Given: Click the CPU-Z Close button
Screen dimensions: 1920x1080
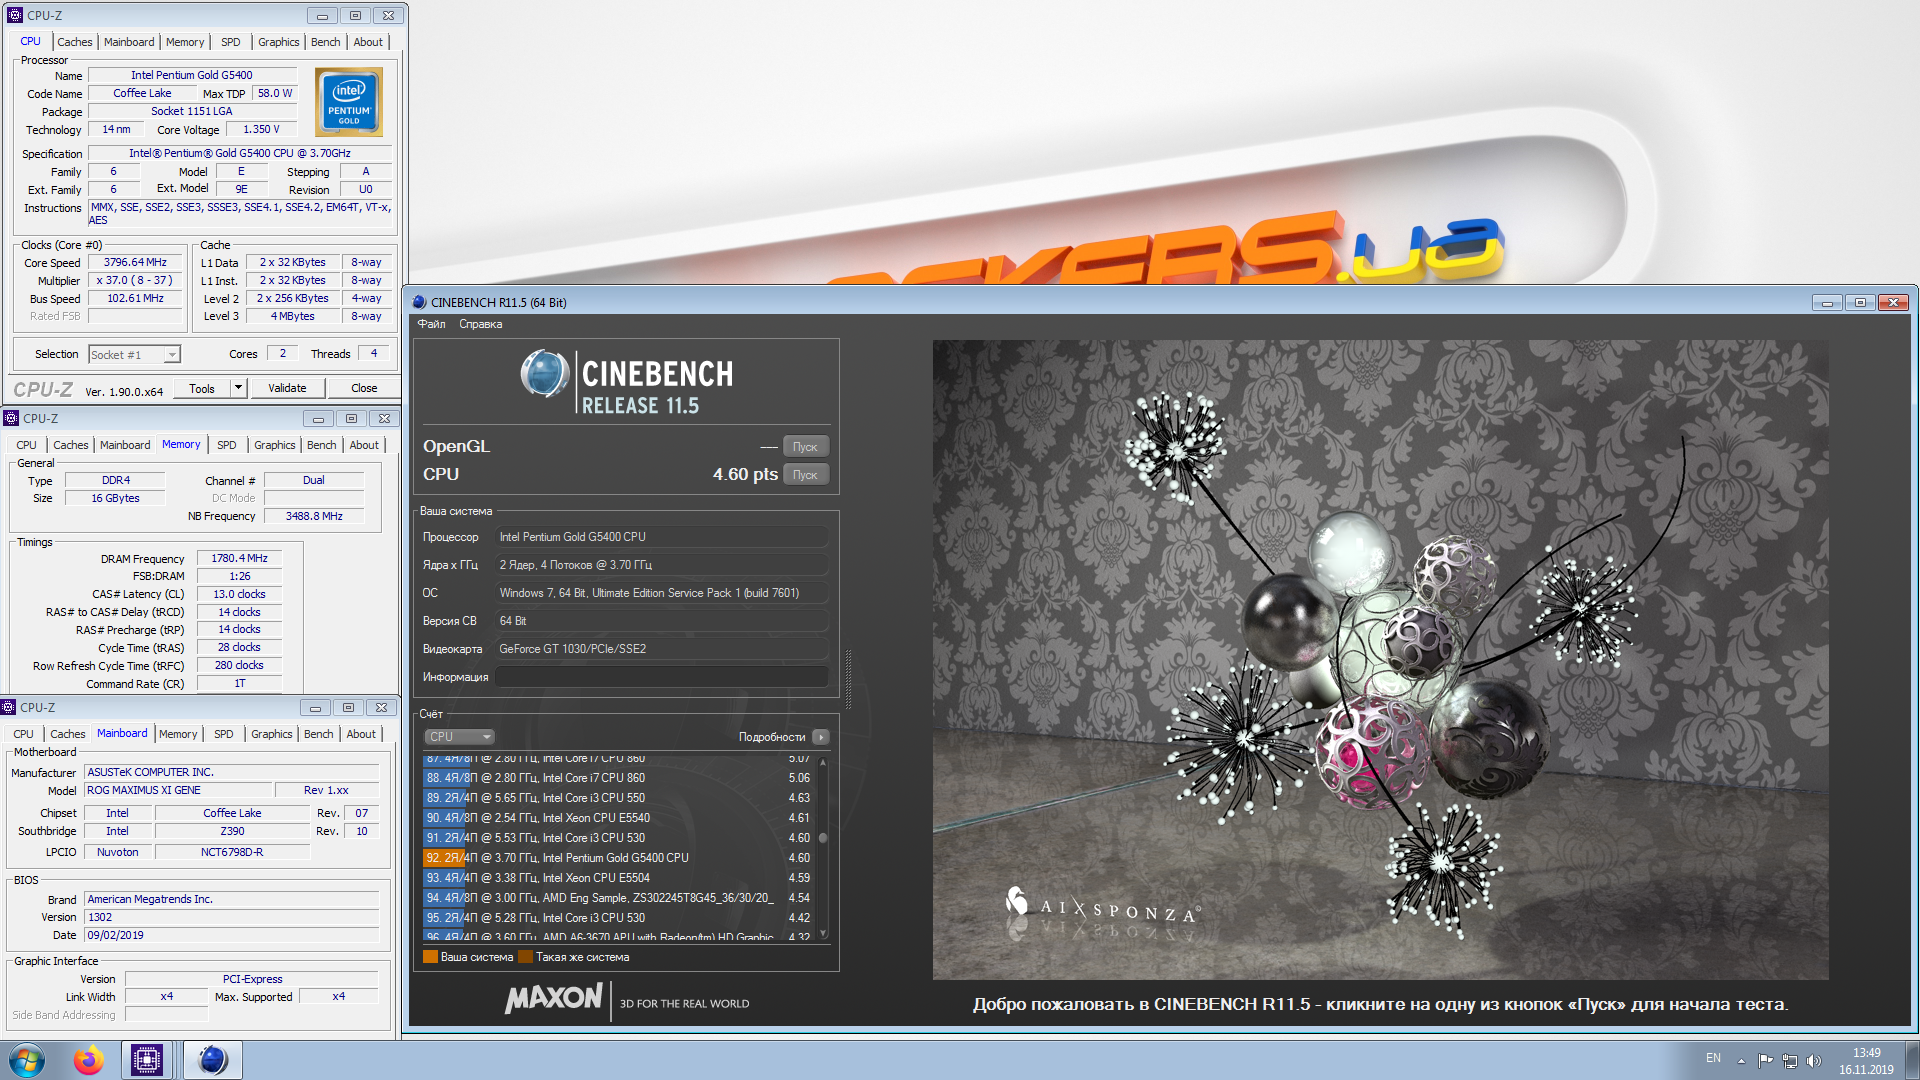Looking at the screenshot, I should [364, 388].
